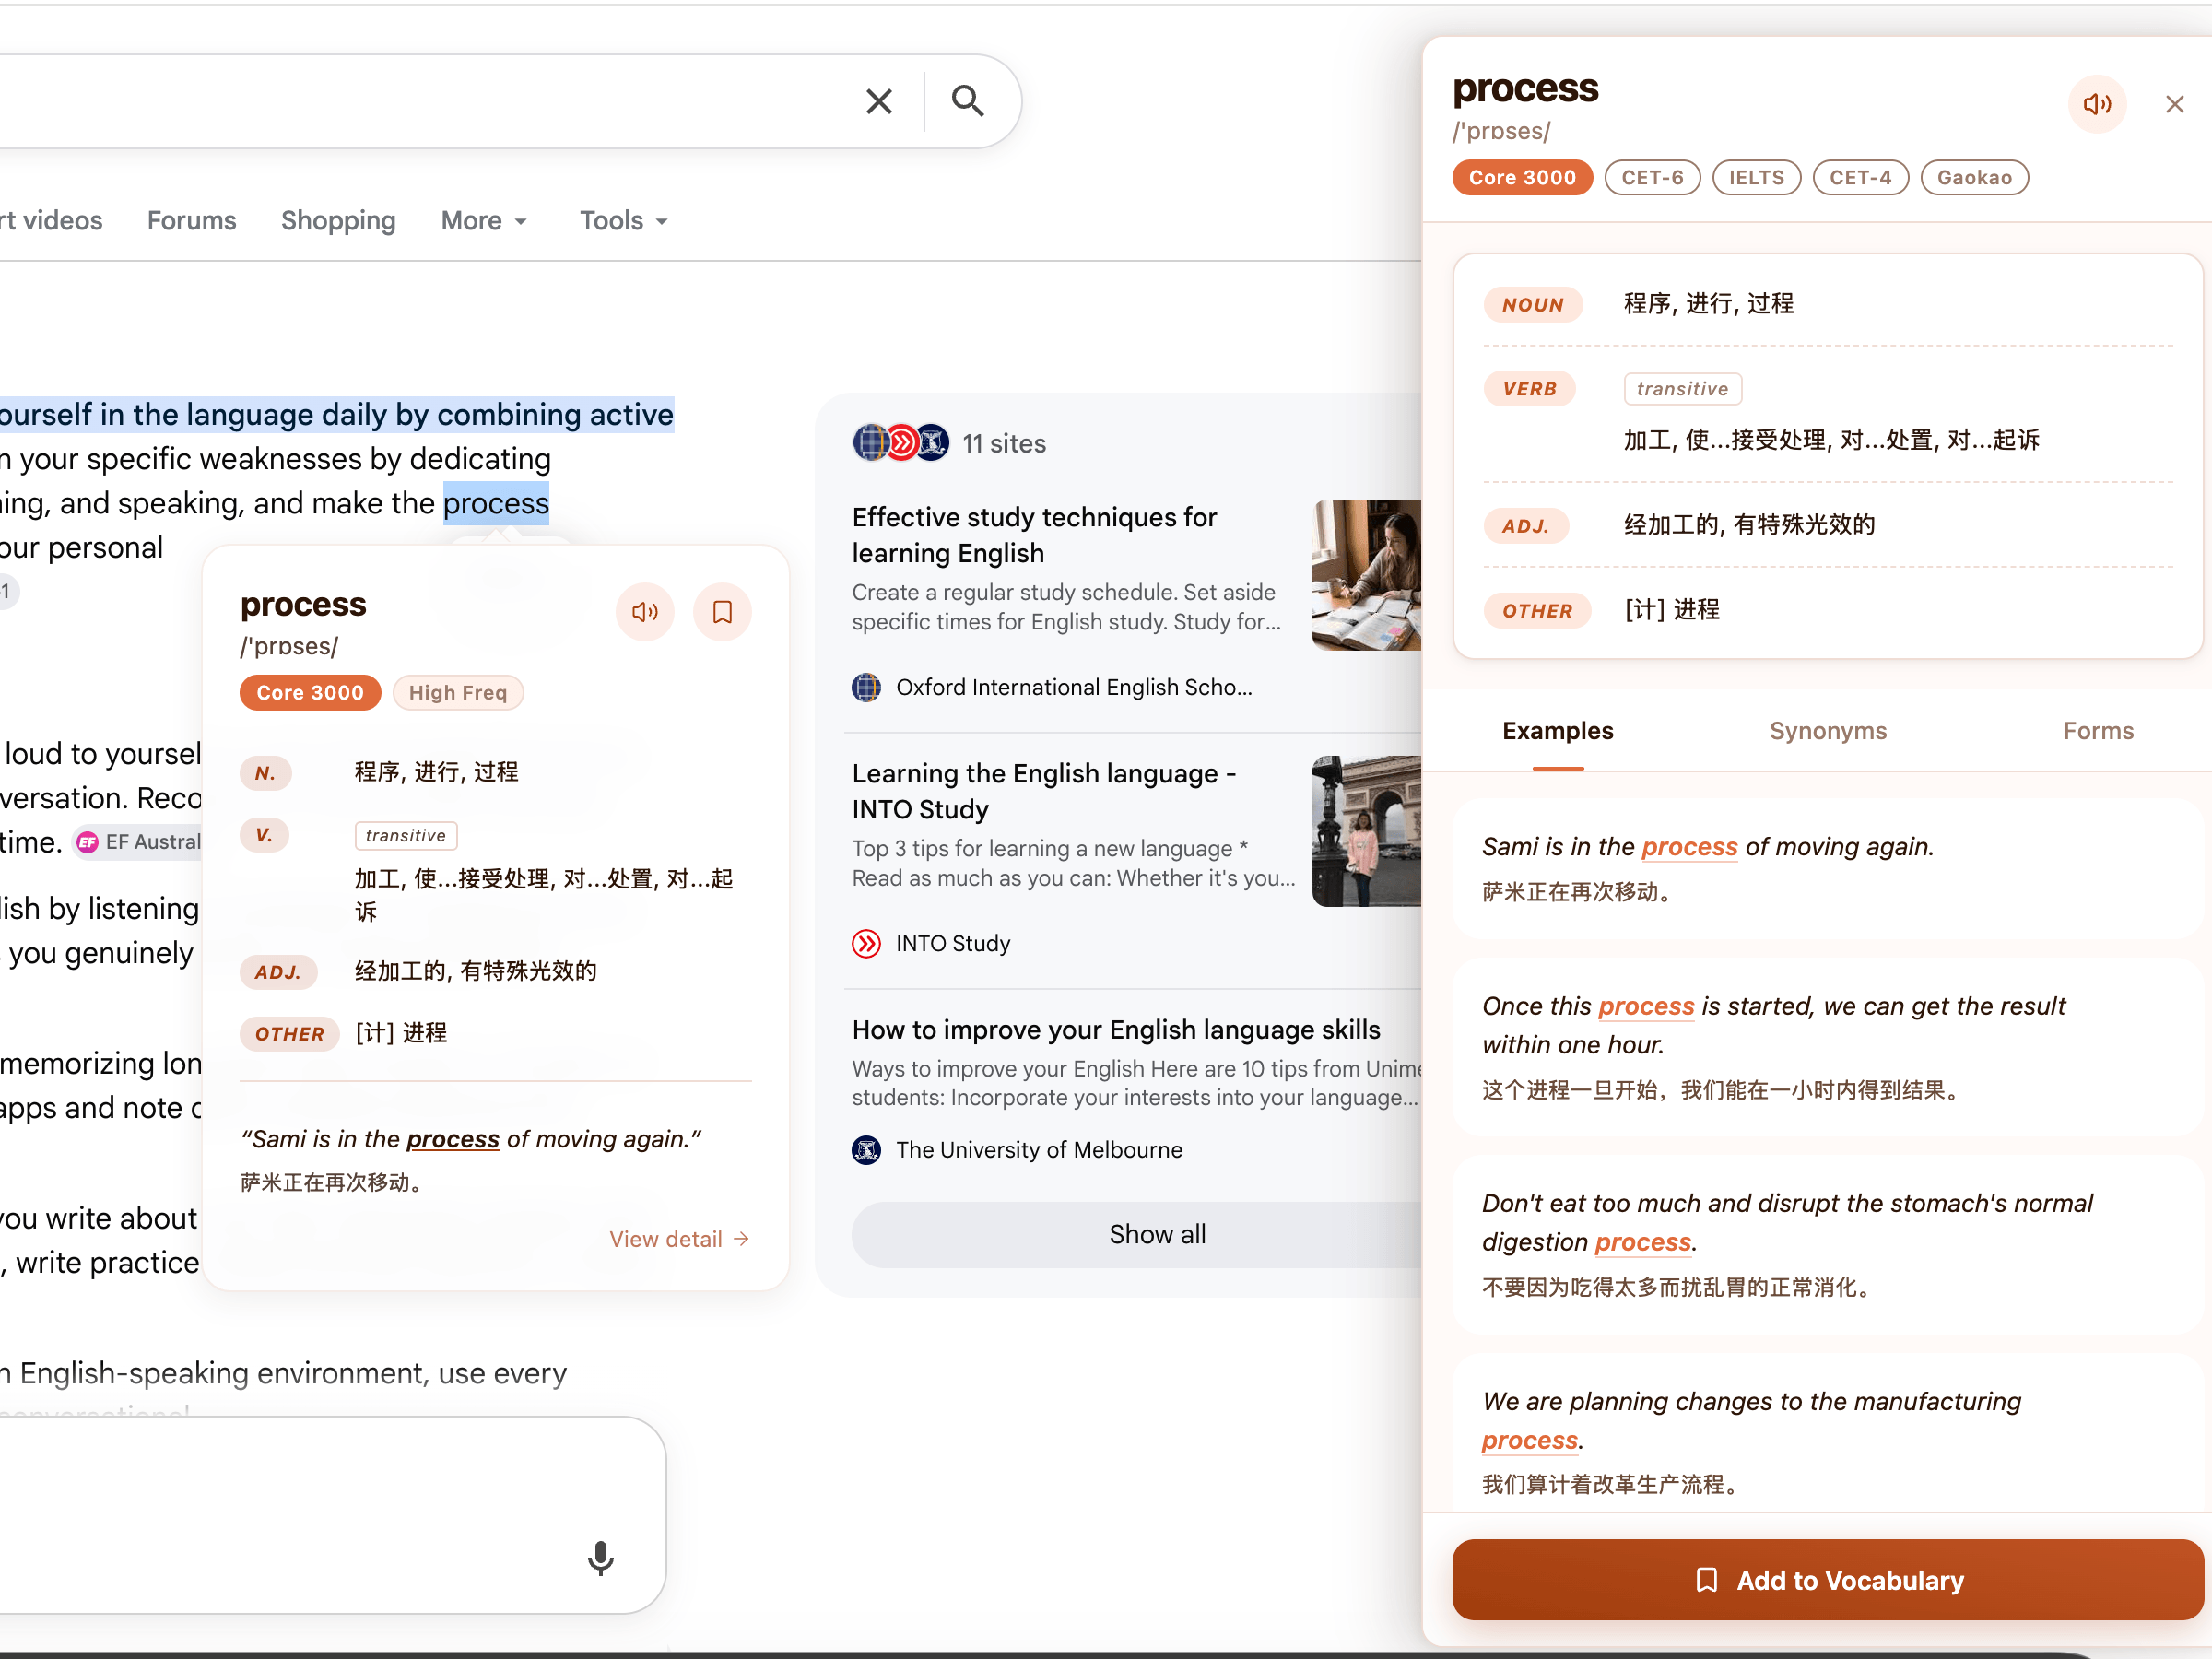Toggle the IELTS tag pill
Image resolution: width=2212 pixels, height=1659 pixels.
tap(1756, 177)
